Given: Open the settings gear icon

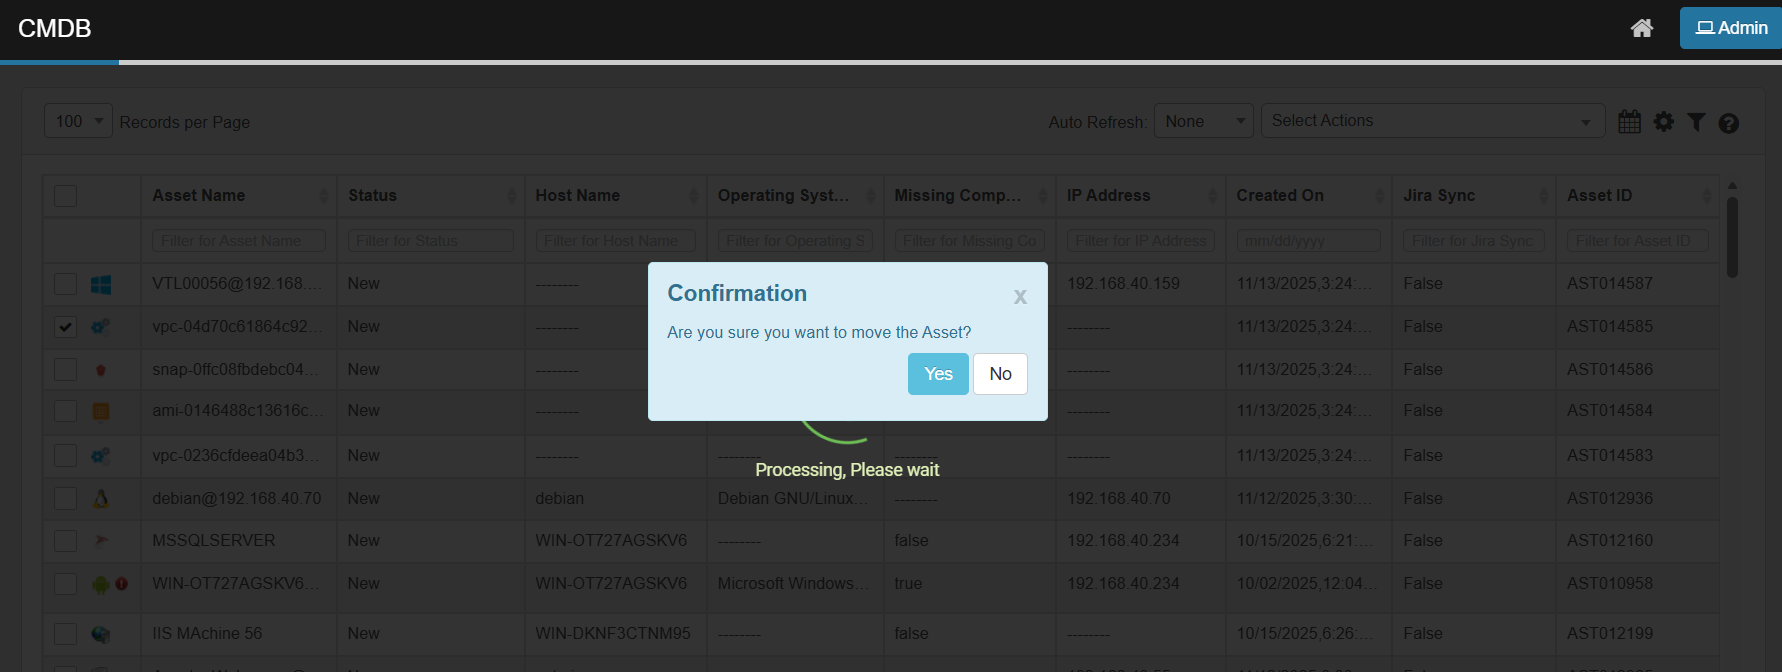Looking at the screenshot, I should pos(1663,122).
